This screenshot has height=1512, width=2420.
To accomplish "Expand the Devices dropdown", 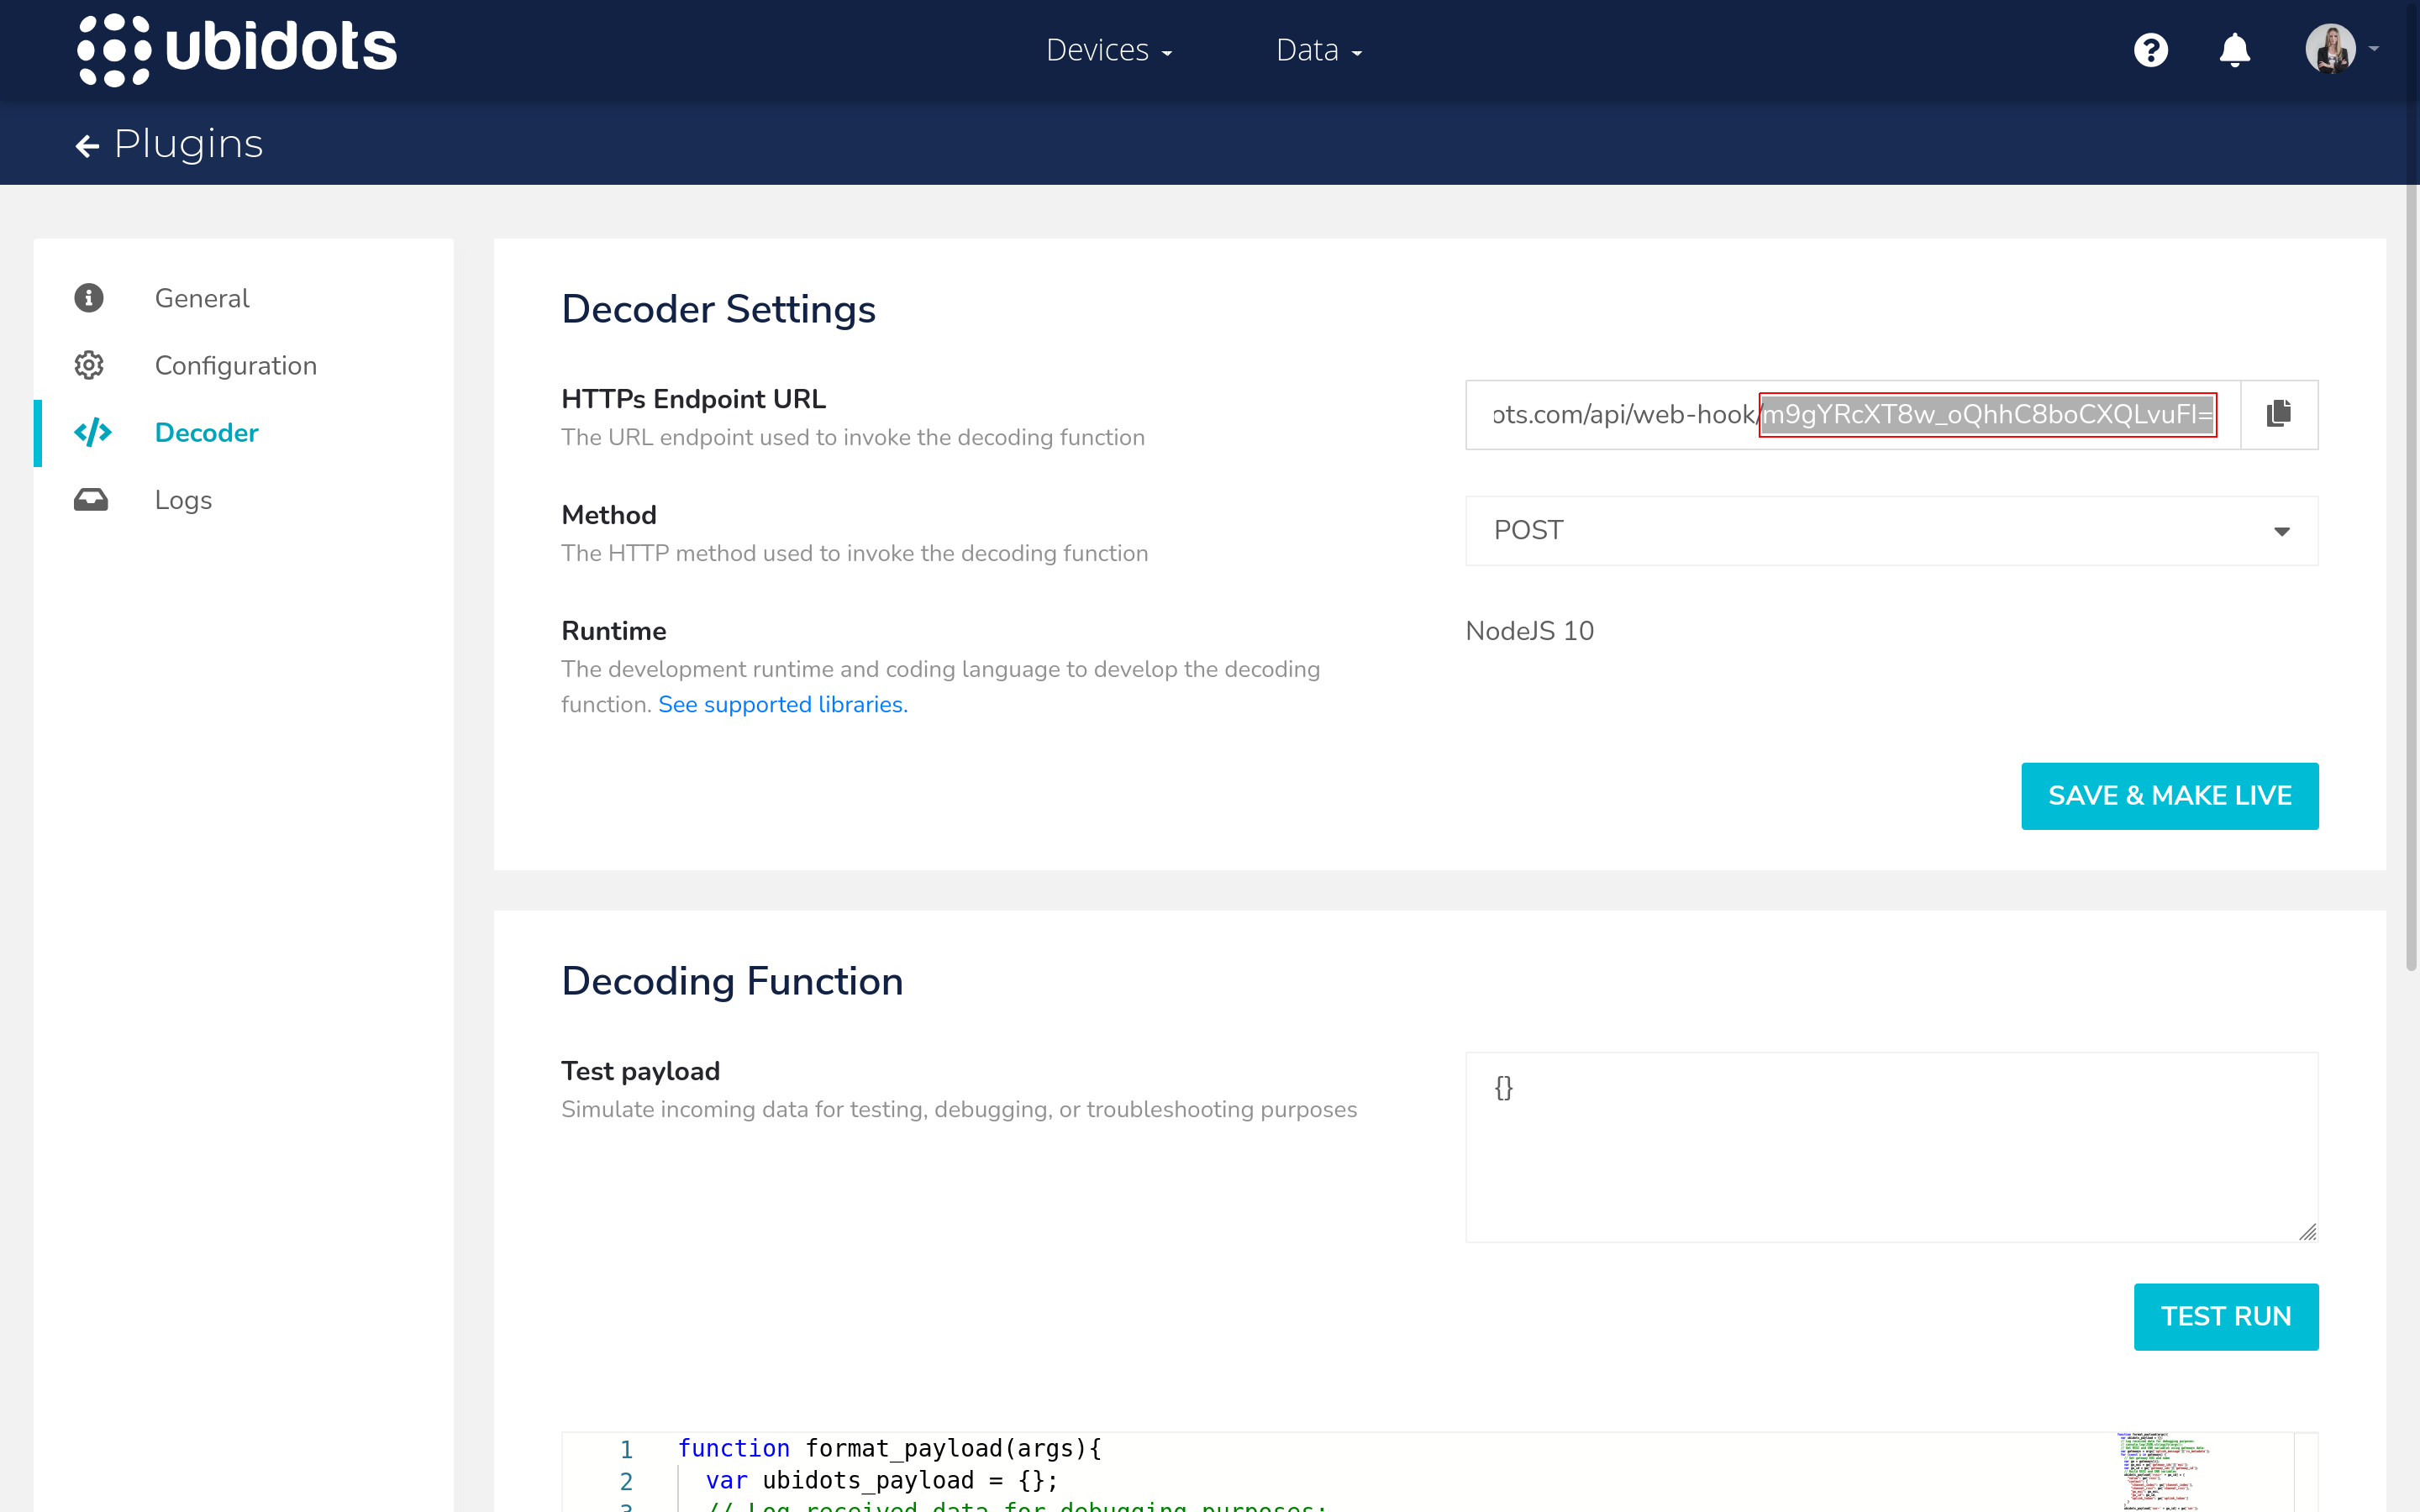I will 1109,49.
